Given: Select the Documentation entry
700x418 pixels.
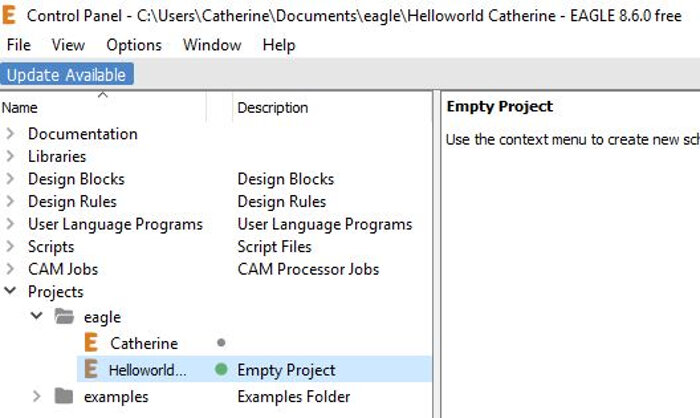Looking at the screenshot, I should click(x=83, y=134).
